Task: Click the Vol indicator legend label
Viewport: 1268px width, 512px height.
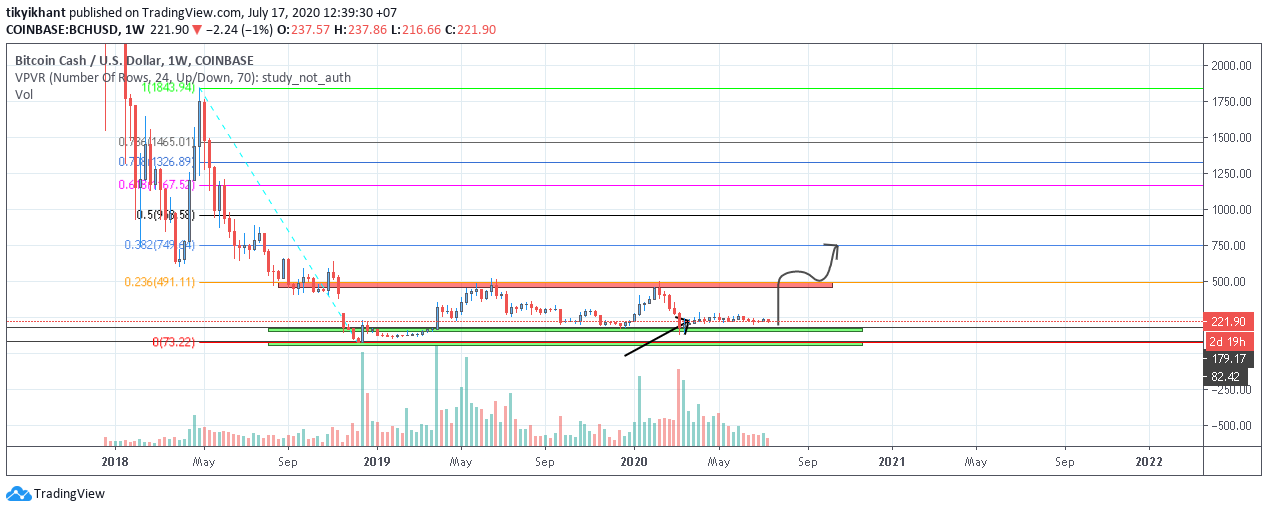Action: pos(24,95)
